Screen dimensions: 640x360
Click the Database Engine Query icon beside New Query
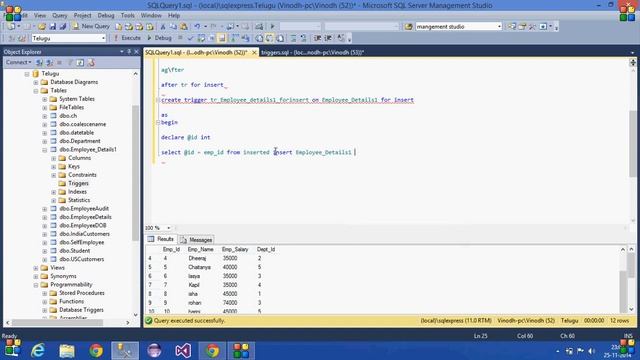point(118,27)
